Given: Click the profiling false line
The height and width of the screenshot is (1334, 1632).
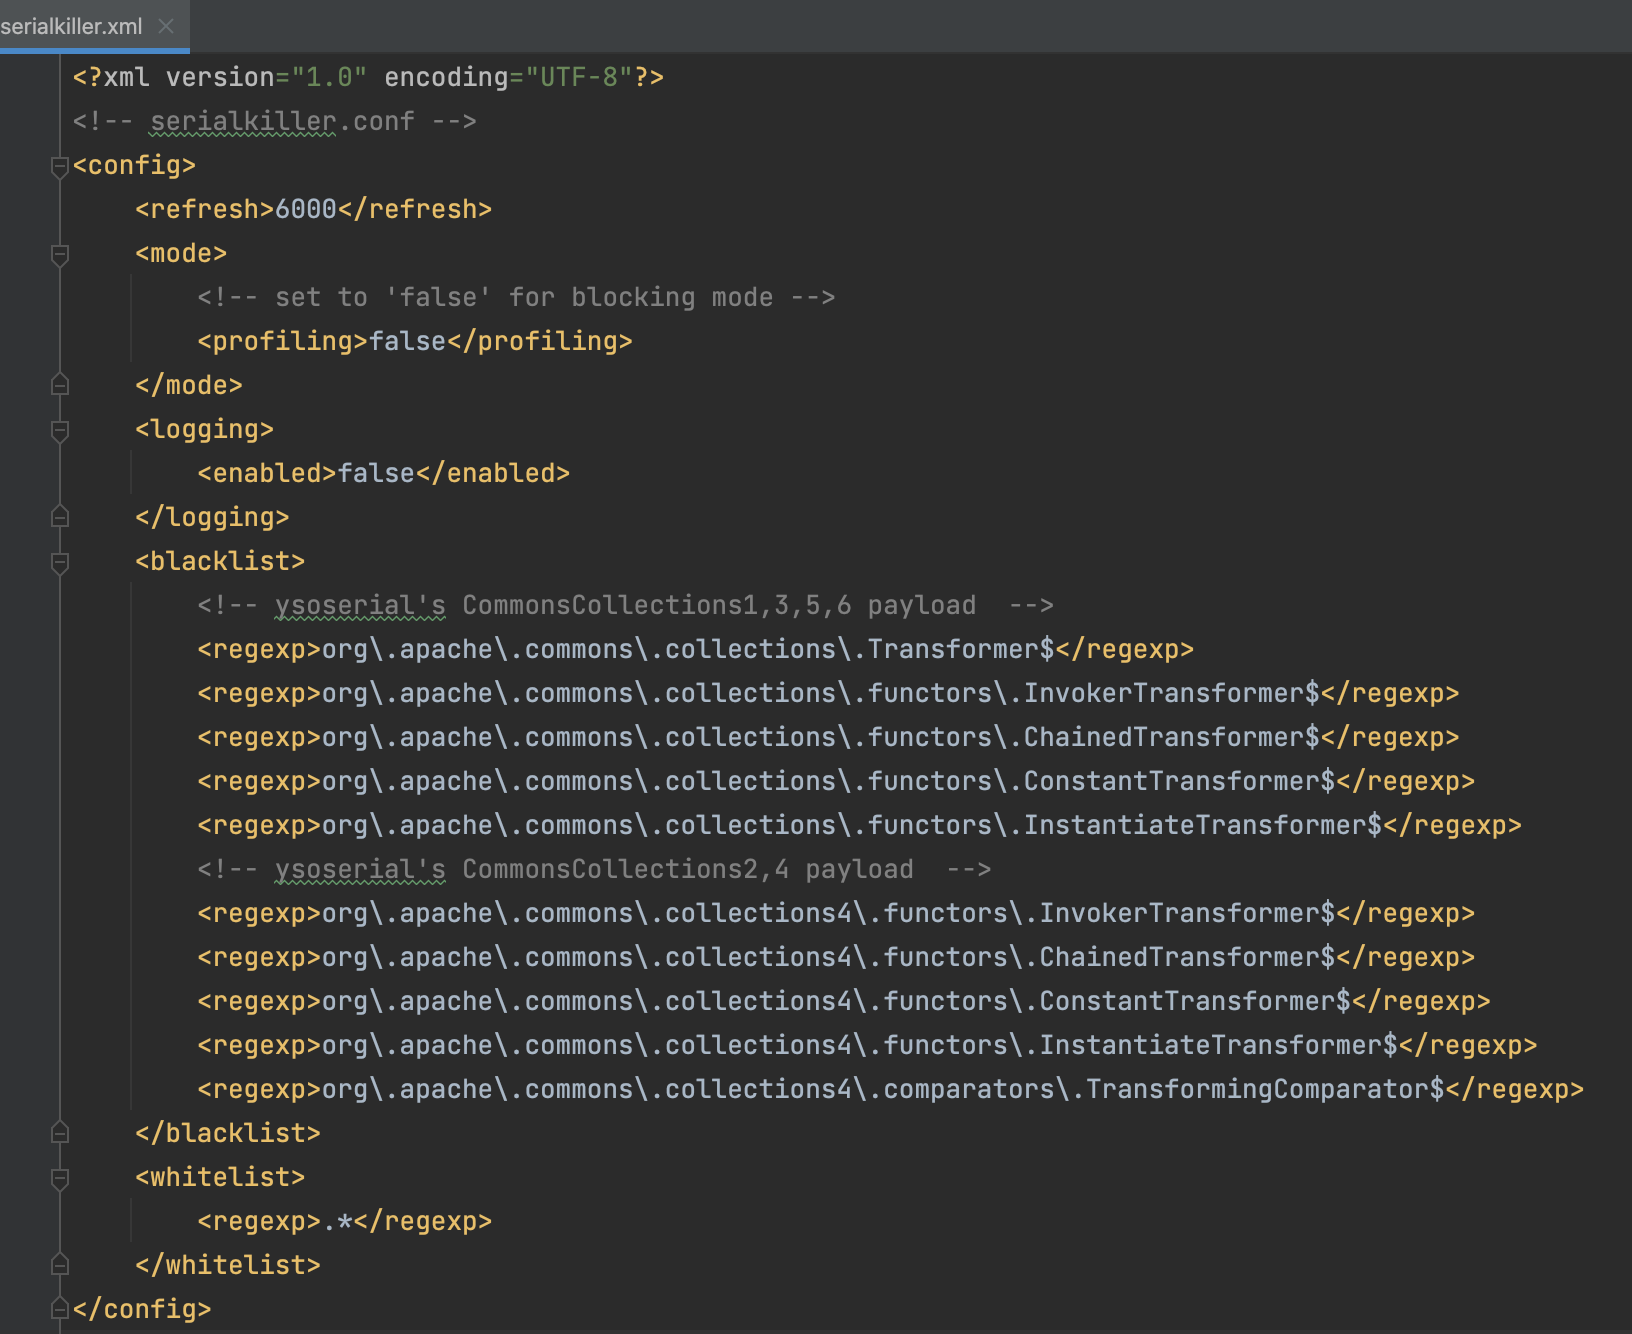Looking at the screenshot, I should 415,341.
